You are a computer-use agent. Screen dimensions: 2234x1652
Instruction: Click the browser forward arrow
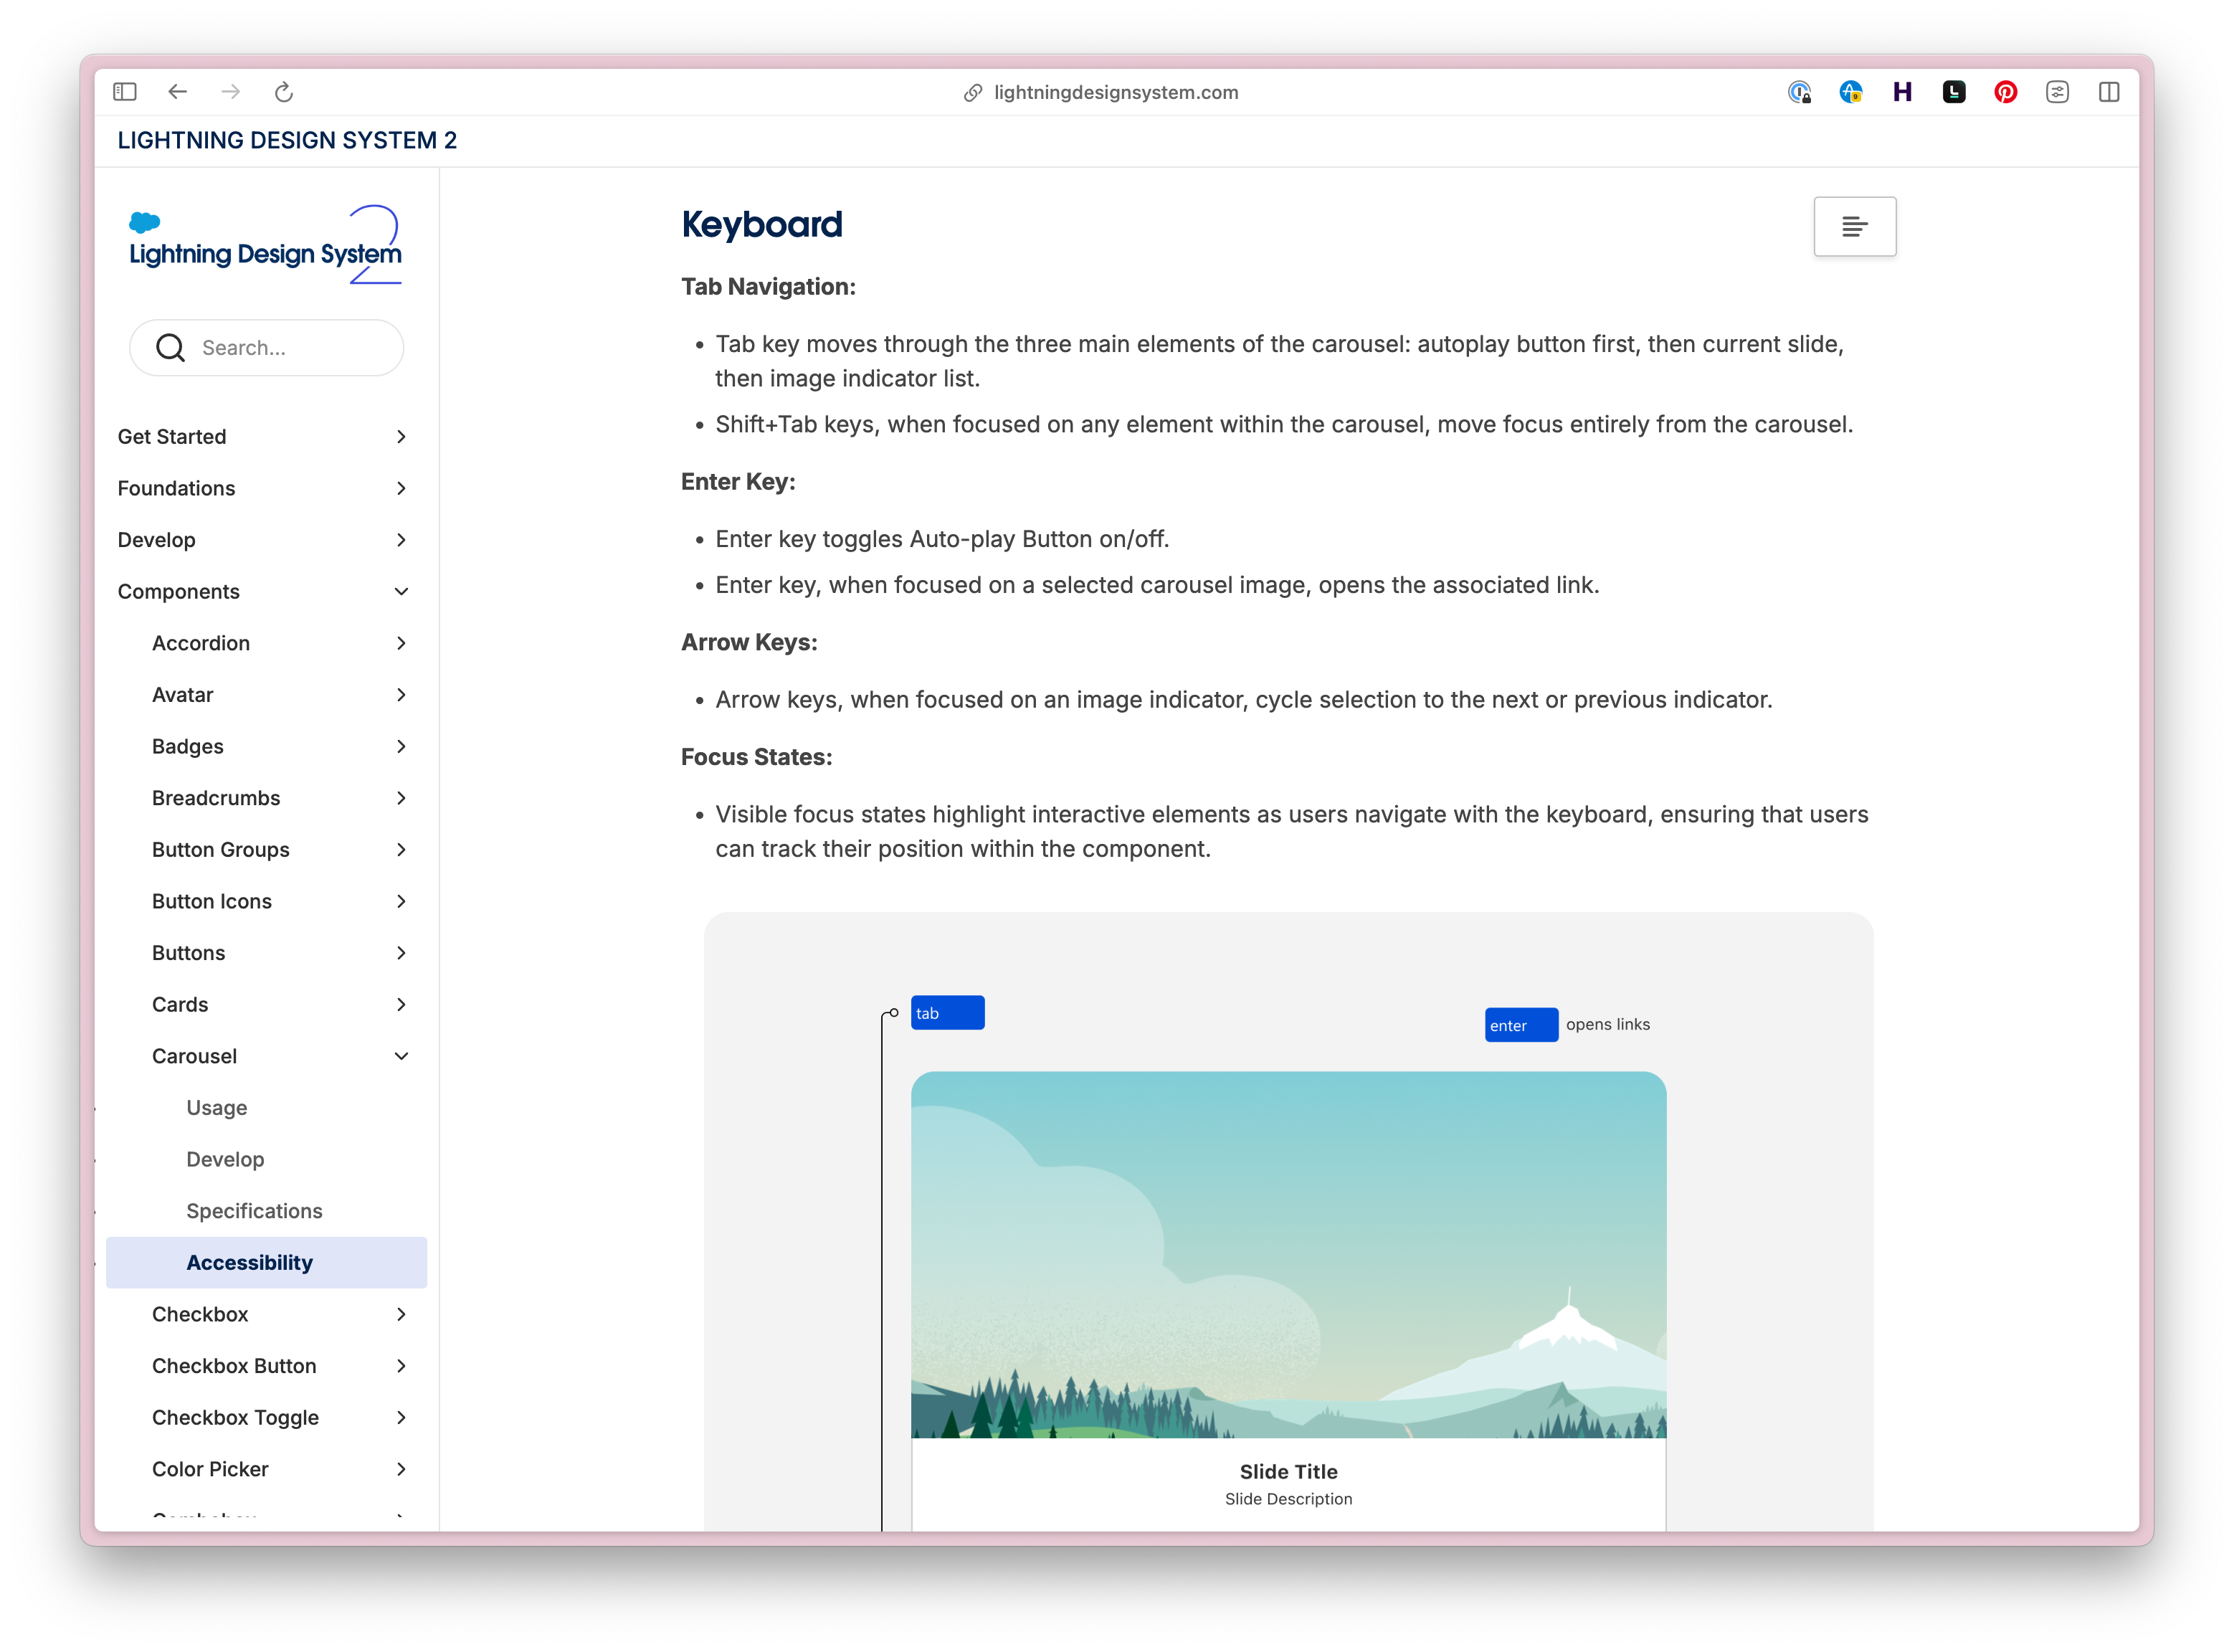(x=231, y=92)
